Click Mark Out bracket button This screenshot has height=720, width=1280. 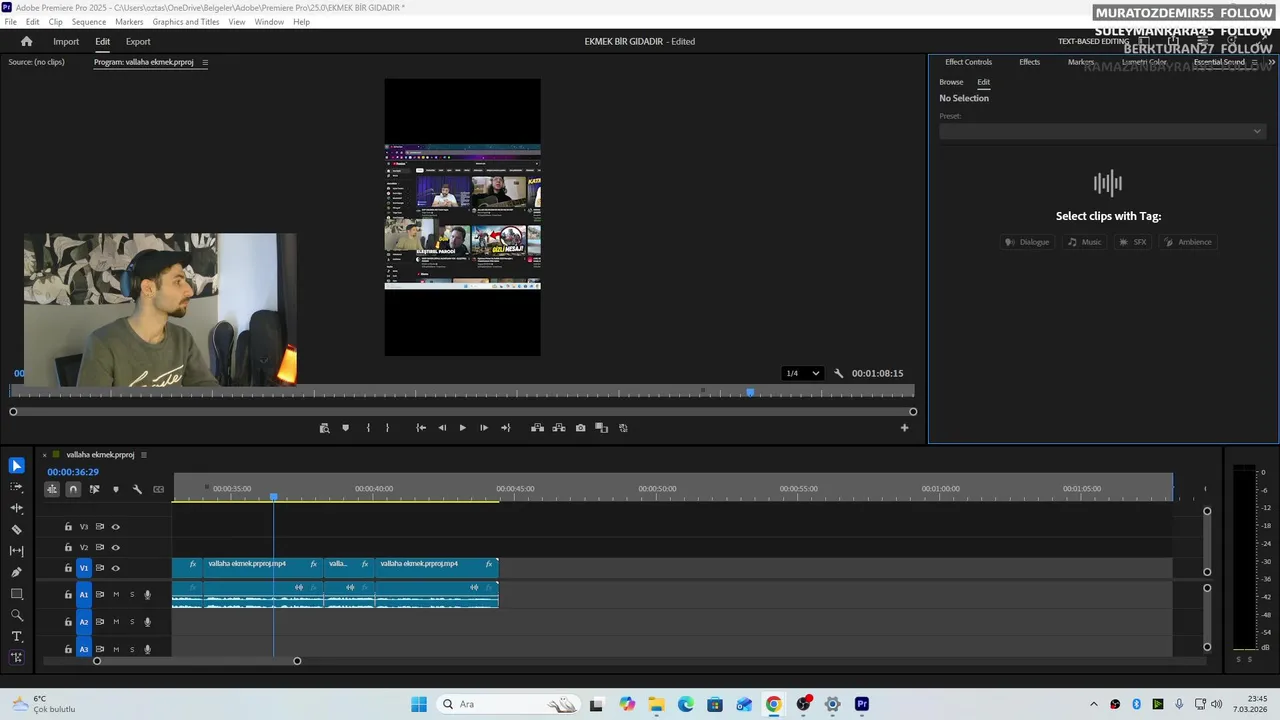388,428
